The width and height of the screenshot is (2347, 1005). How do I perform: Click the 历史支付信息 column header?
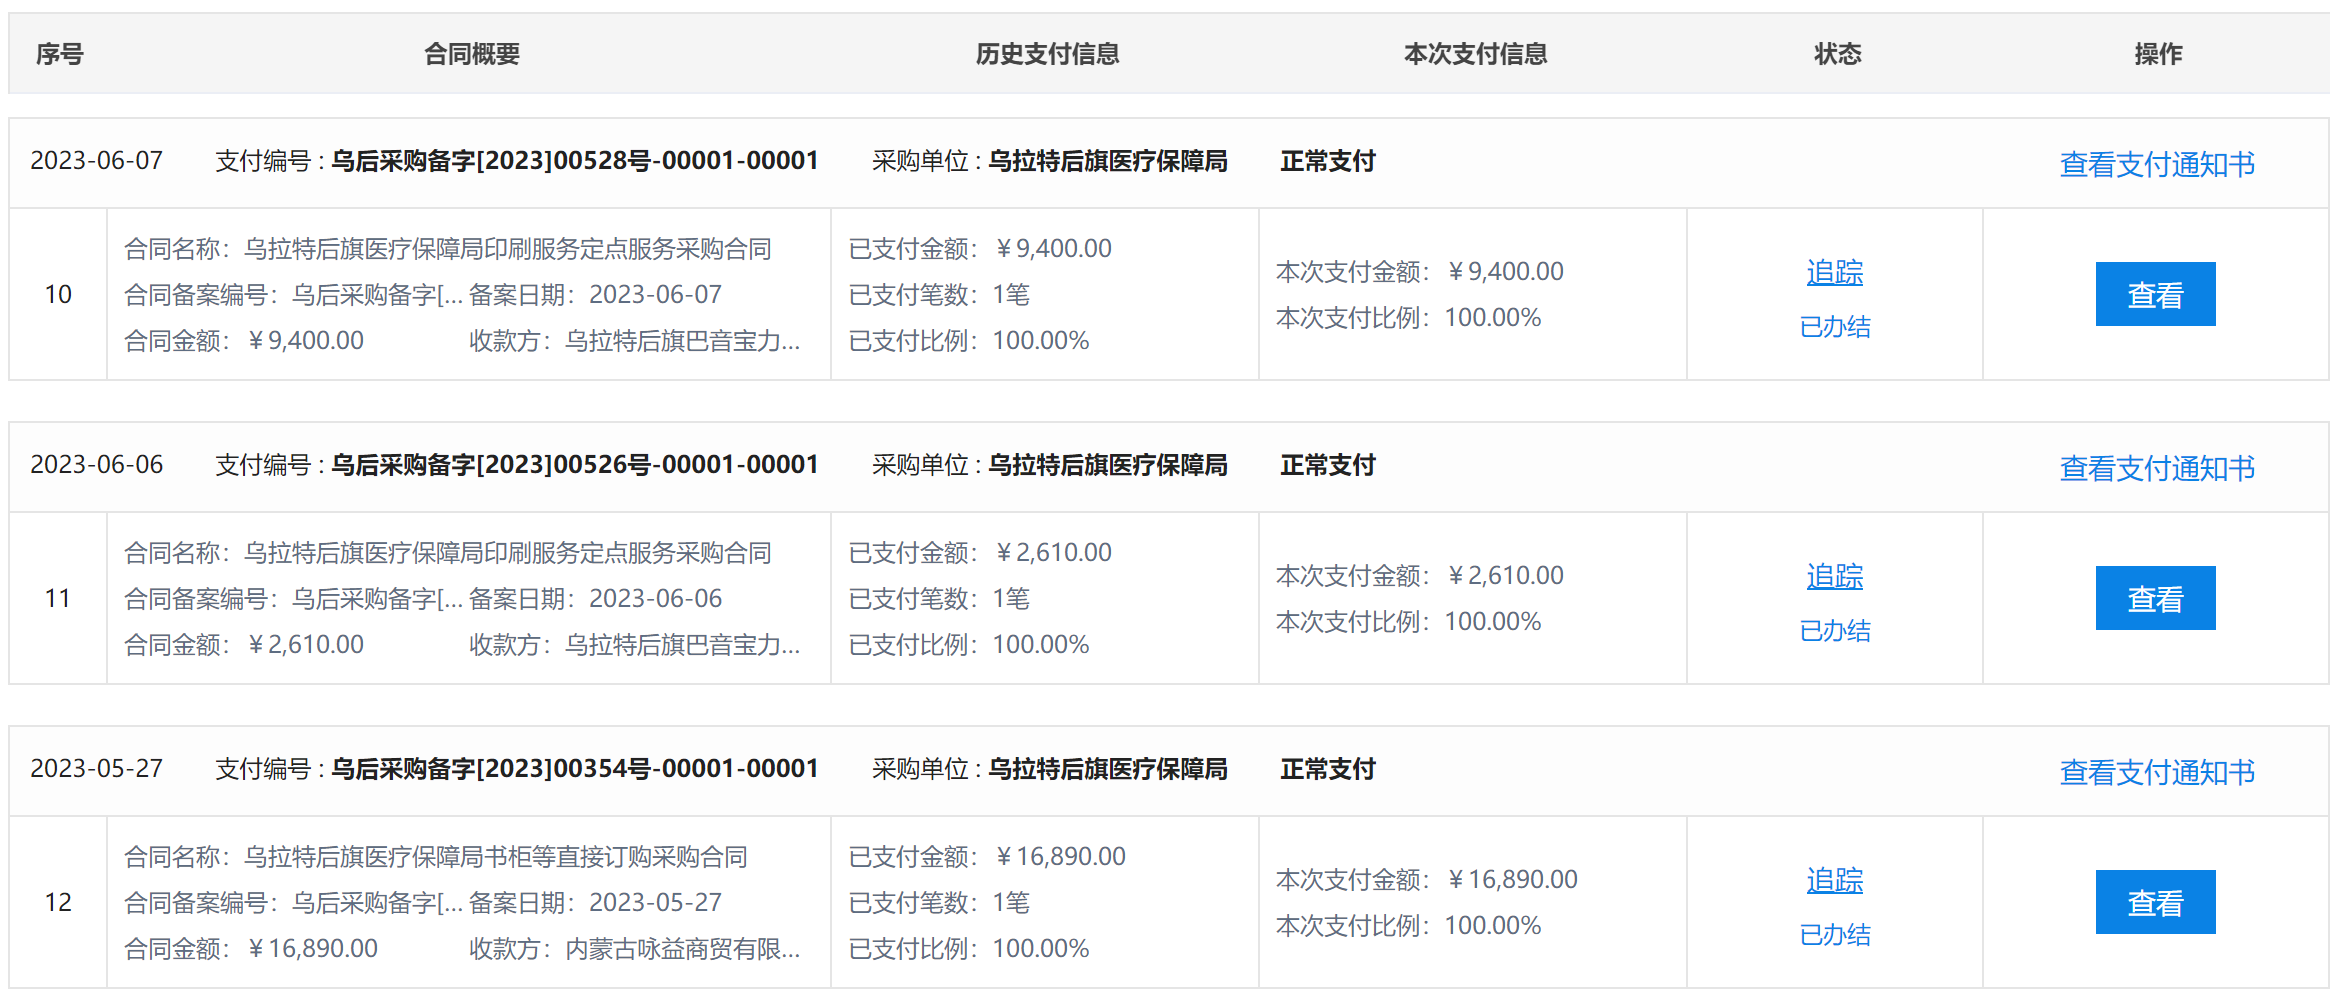[x=1047, y=54]
